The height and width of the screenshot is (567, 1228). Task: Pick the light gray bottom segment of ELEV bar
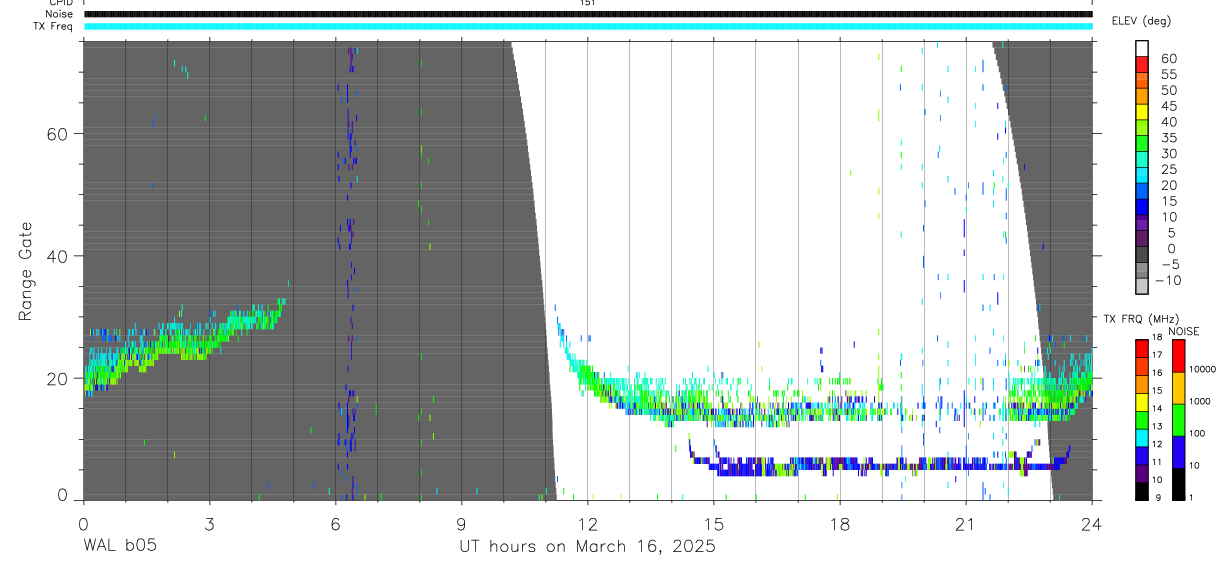coord(1142,286)
